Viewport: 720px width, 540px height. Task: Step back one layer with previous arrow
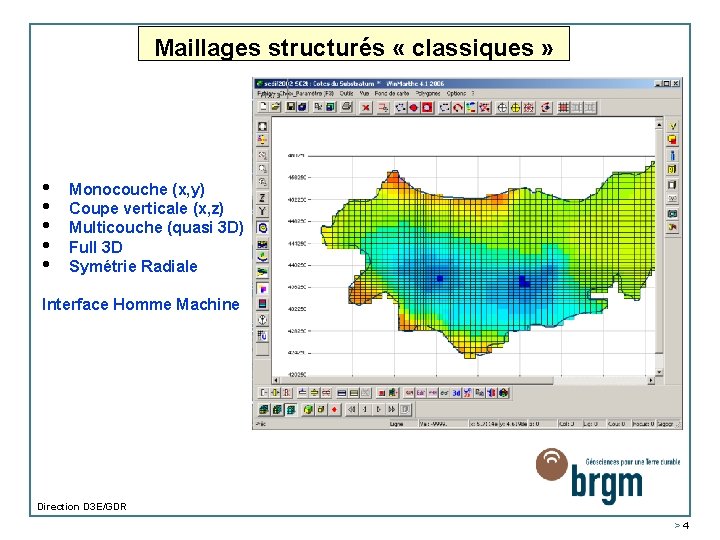(365, 409)
